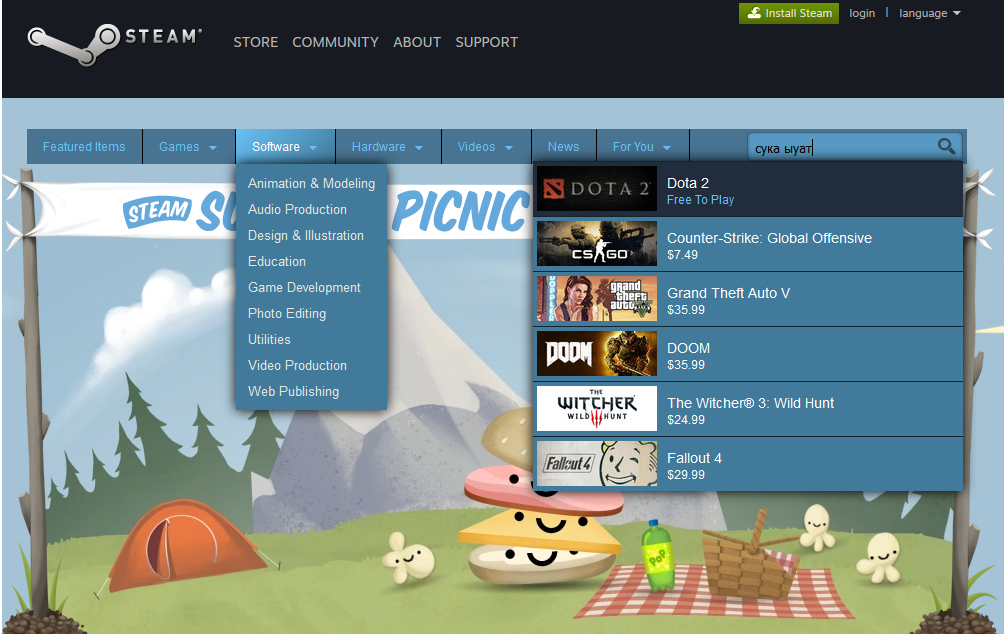Choose Photo Editing from Software menu
Image resolution: width=1005 pixels, height=634 pixels.
pos(287,313)
